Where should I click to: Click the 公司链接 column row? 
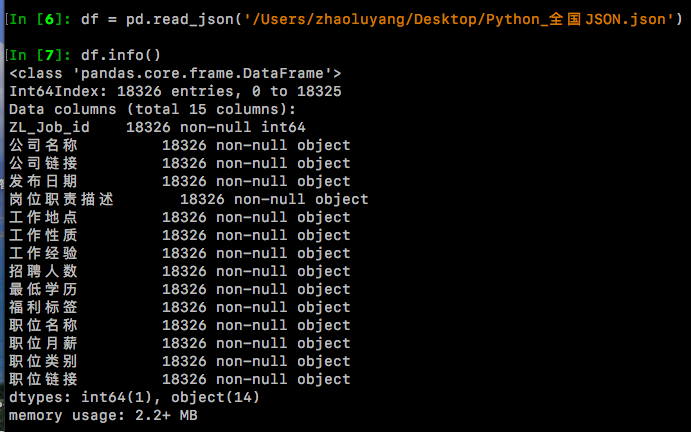coord(179,164)
